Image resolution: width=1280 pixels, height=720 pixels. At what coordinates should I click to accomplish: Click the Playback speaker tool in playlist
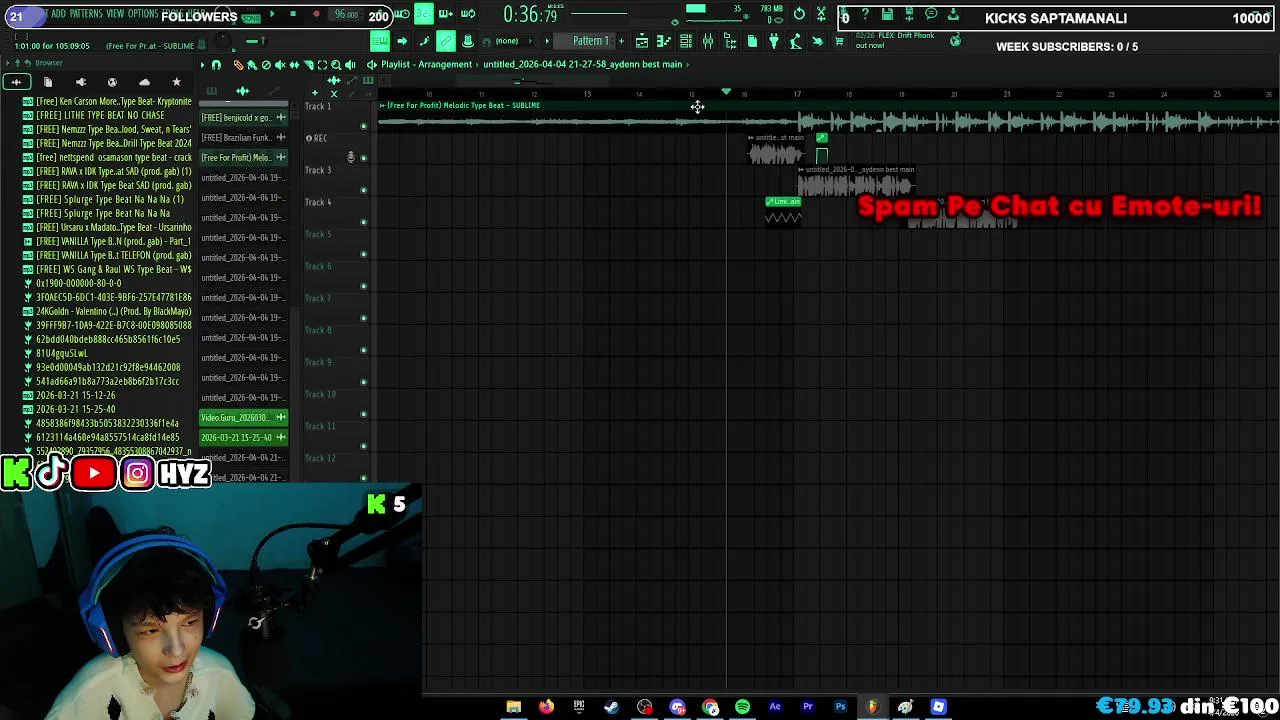click(x=350, y=65)
